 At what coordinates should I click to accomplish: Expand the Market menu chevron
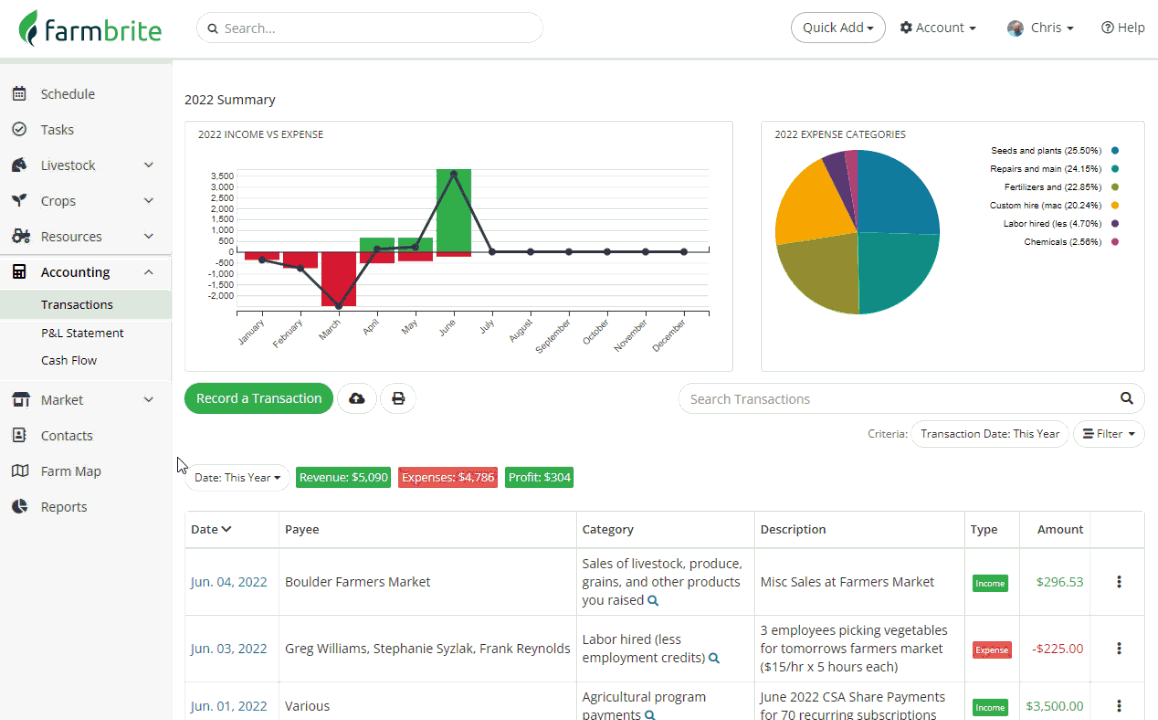click(148, 400)
